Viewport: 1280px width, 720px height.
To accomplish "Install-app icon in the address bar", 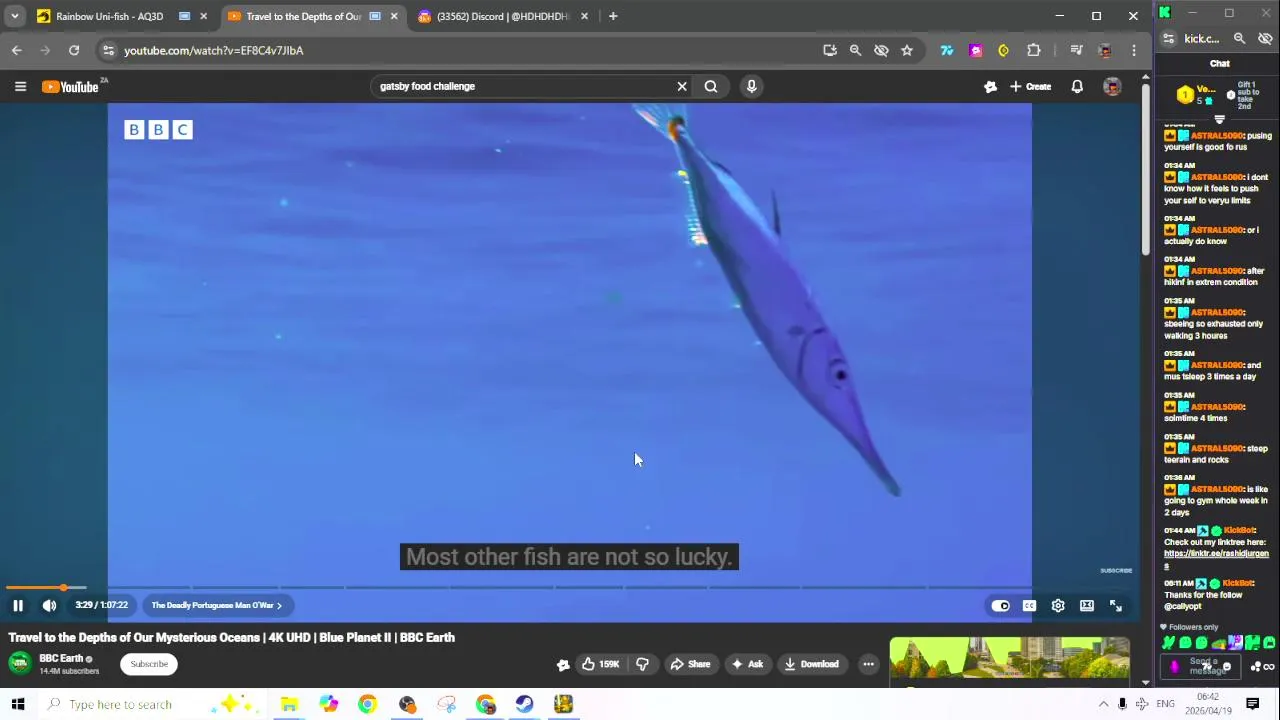I will pyautogui.click(x=830, y=50).
